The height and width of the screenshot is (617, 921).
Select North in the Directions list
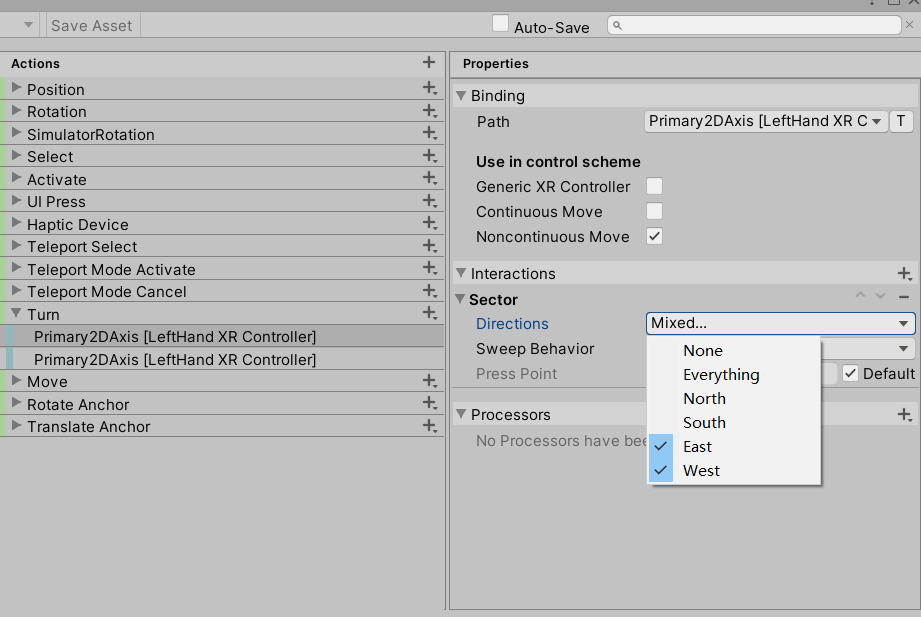click(704, 398)
